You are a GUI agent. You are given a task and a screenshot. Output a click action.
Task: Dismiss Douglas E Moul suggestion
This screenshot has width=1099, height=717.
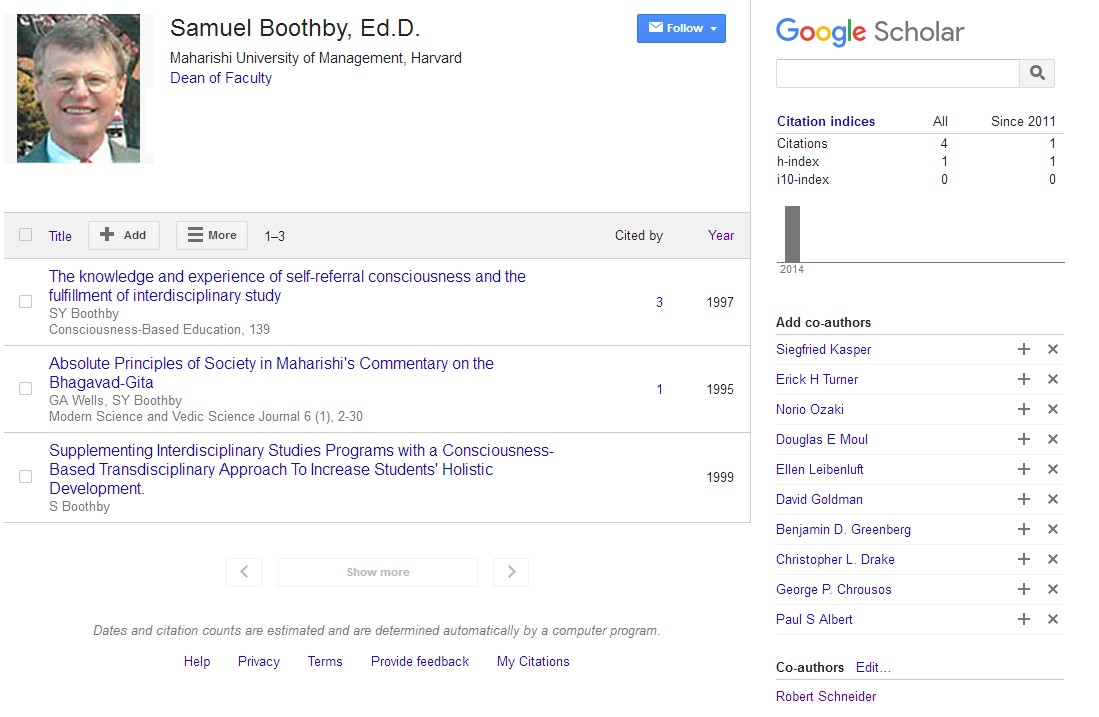pos(1052,439)
